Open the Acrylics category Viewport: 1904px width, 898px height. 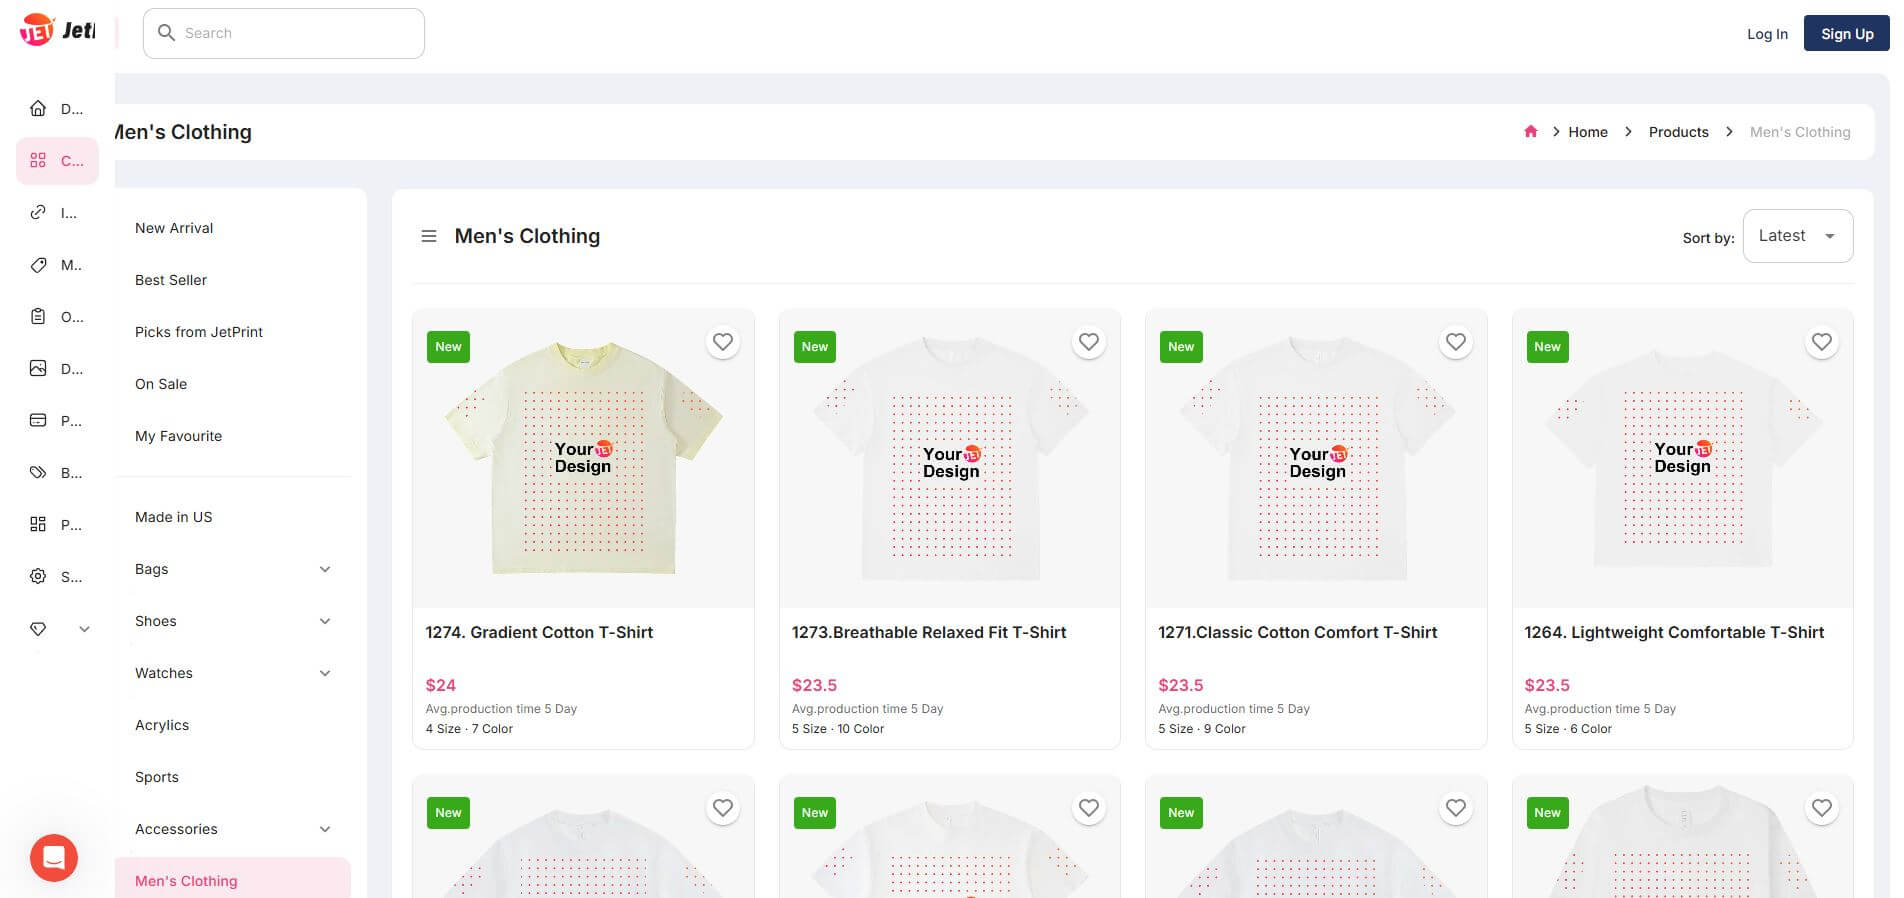162,725
